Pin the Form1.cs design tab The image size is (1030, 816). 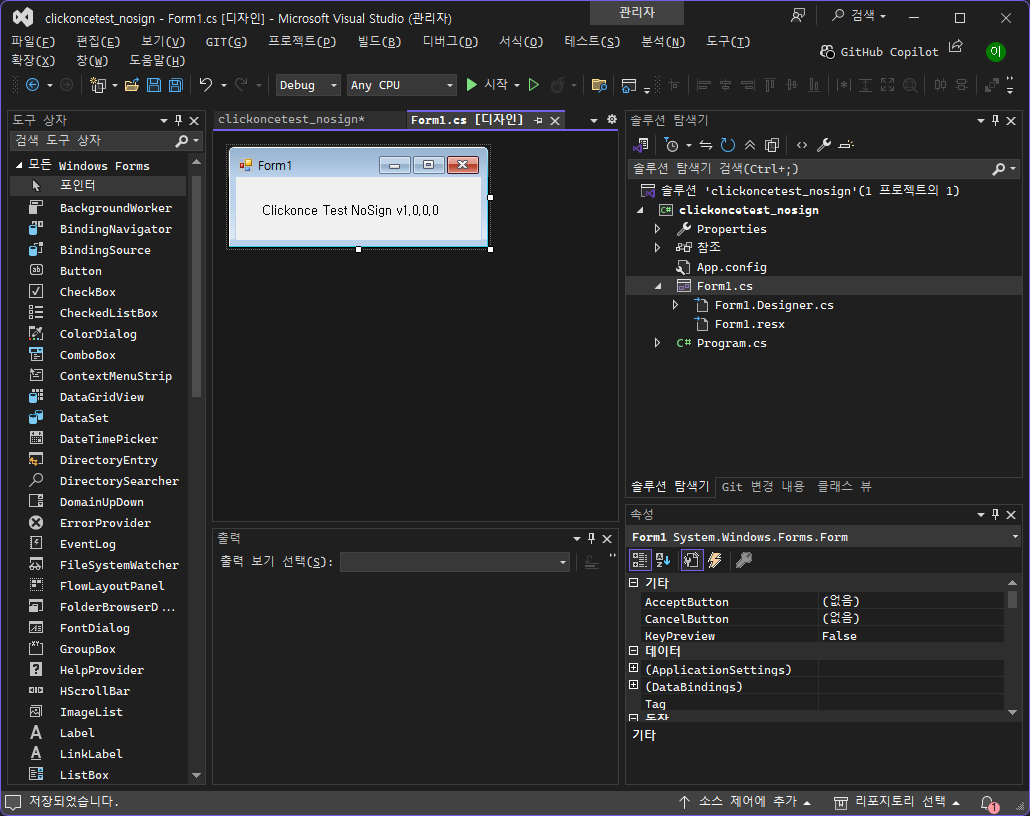point(539,120)
